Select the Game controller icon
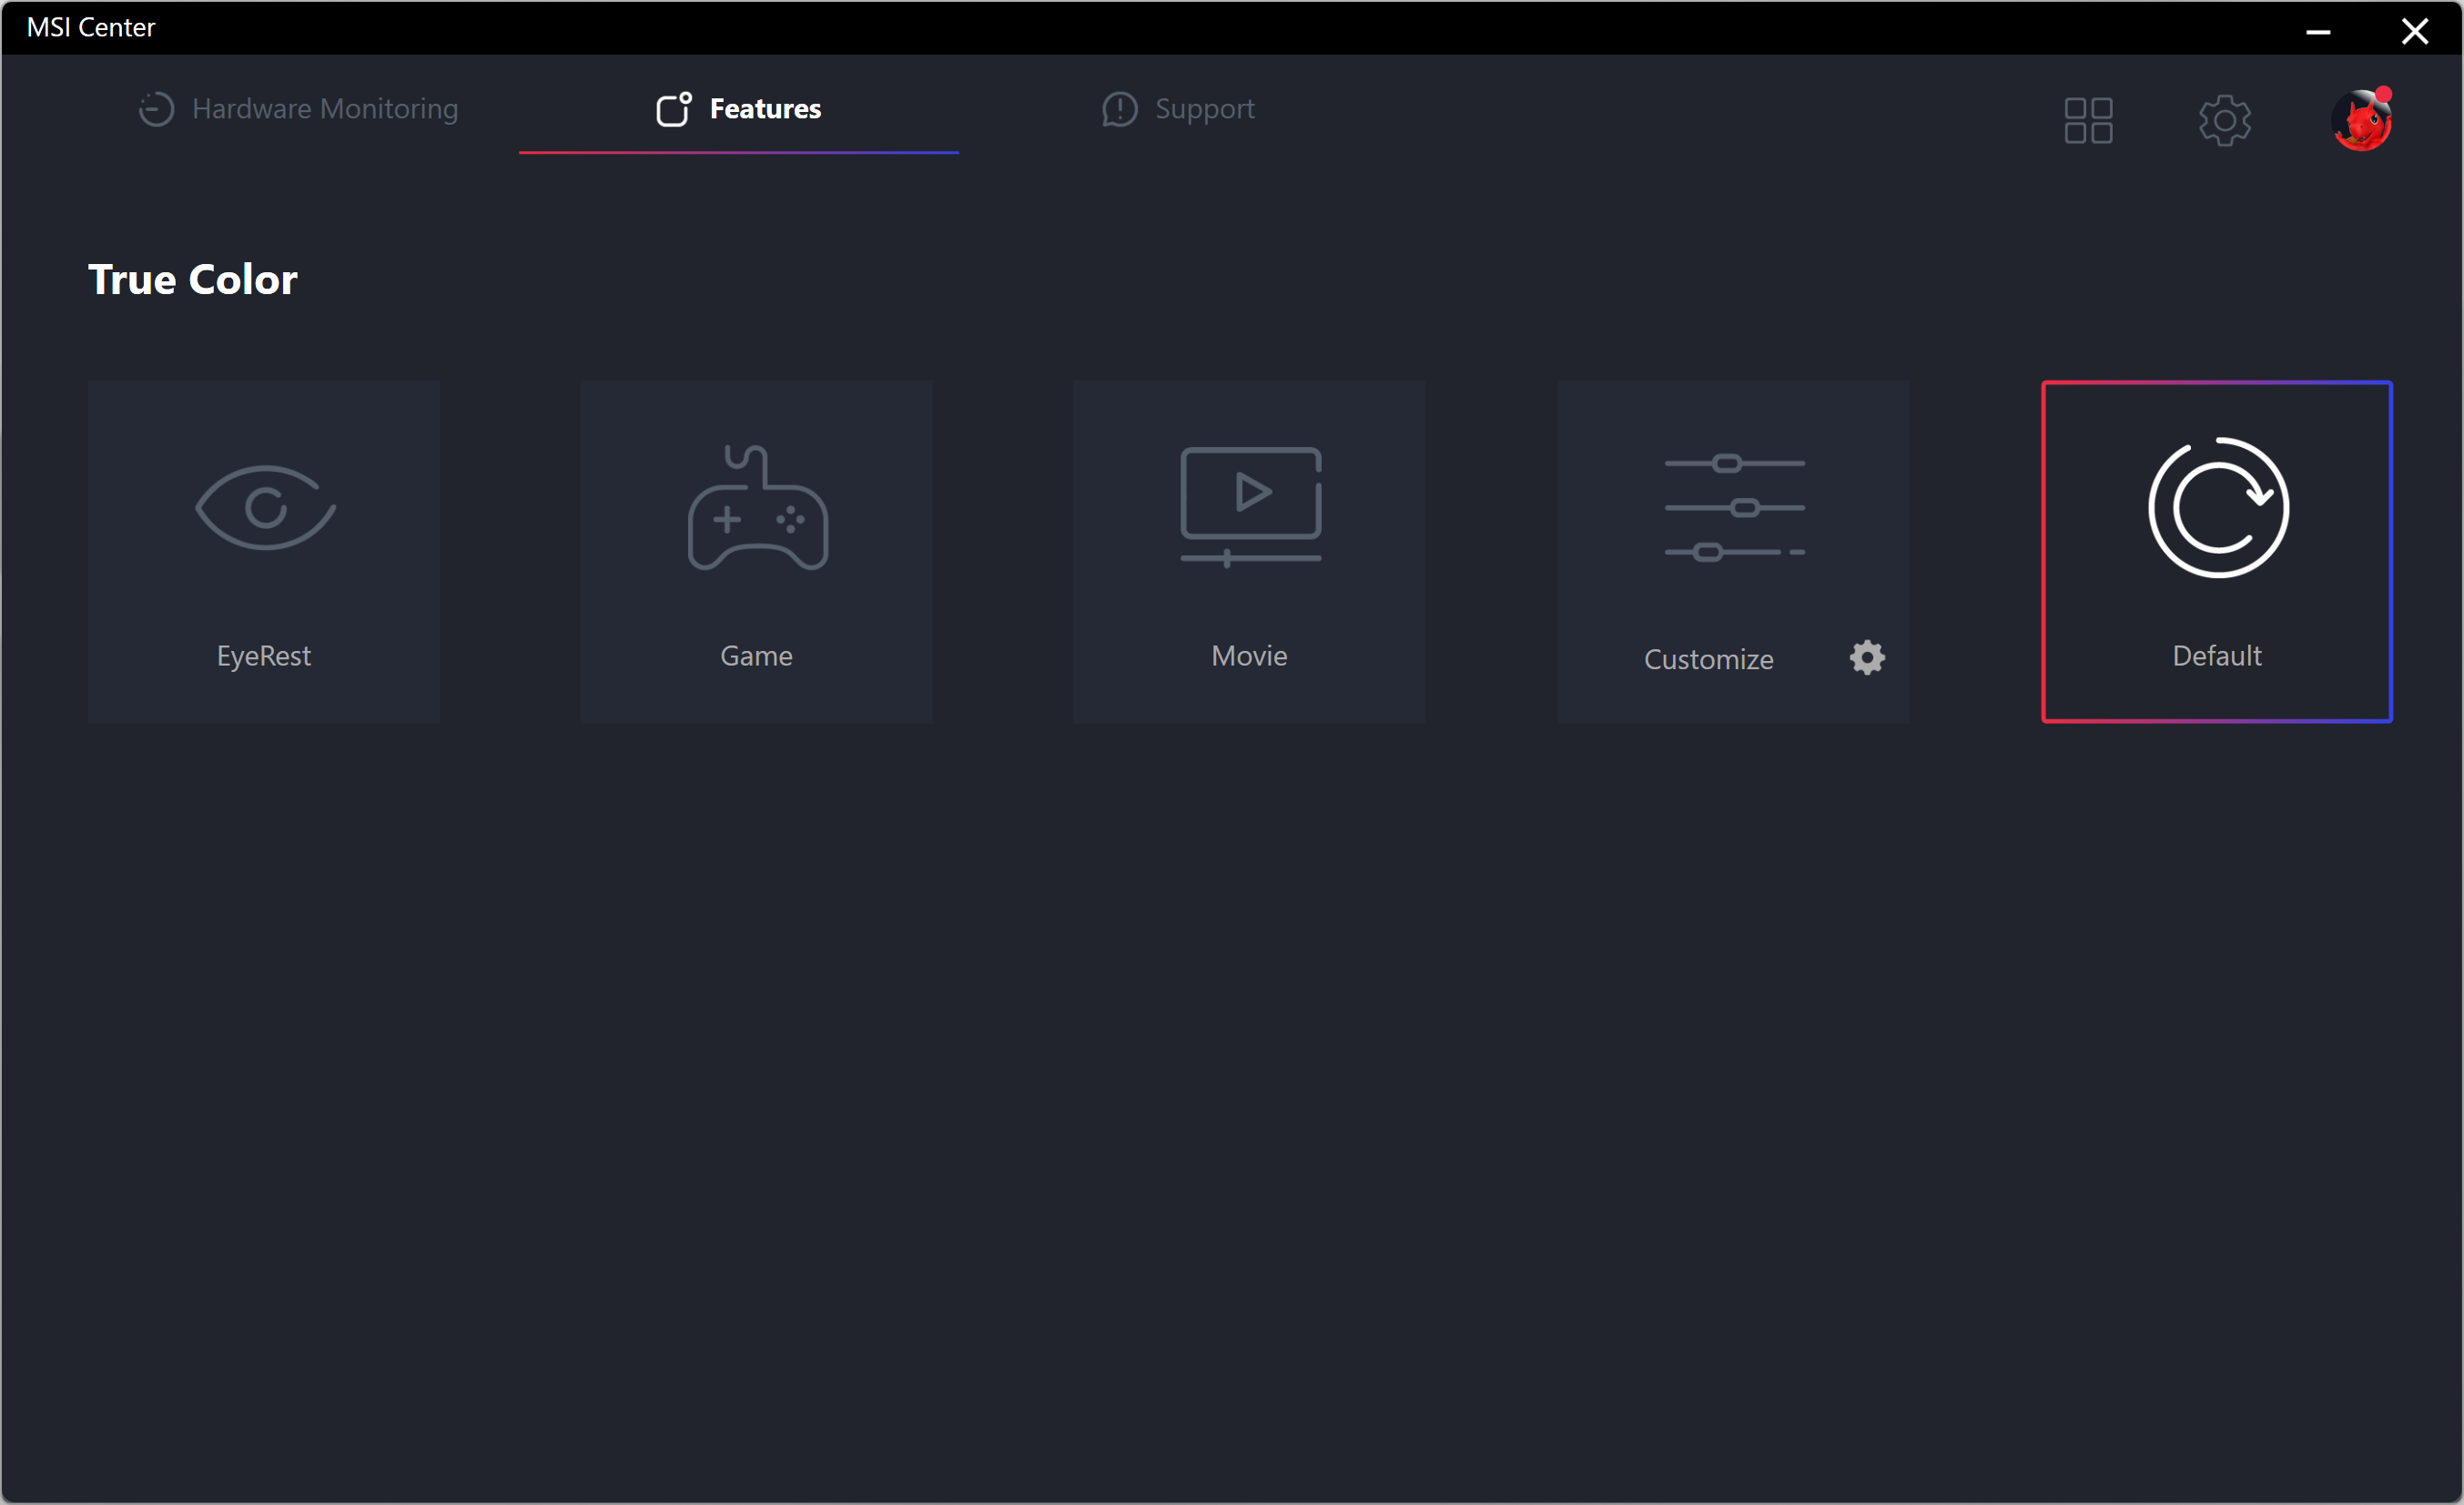2464x1505 pixels. (x=757, y=508)
